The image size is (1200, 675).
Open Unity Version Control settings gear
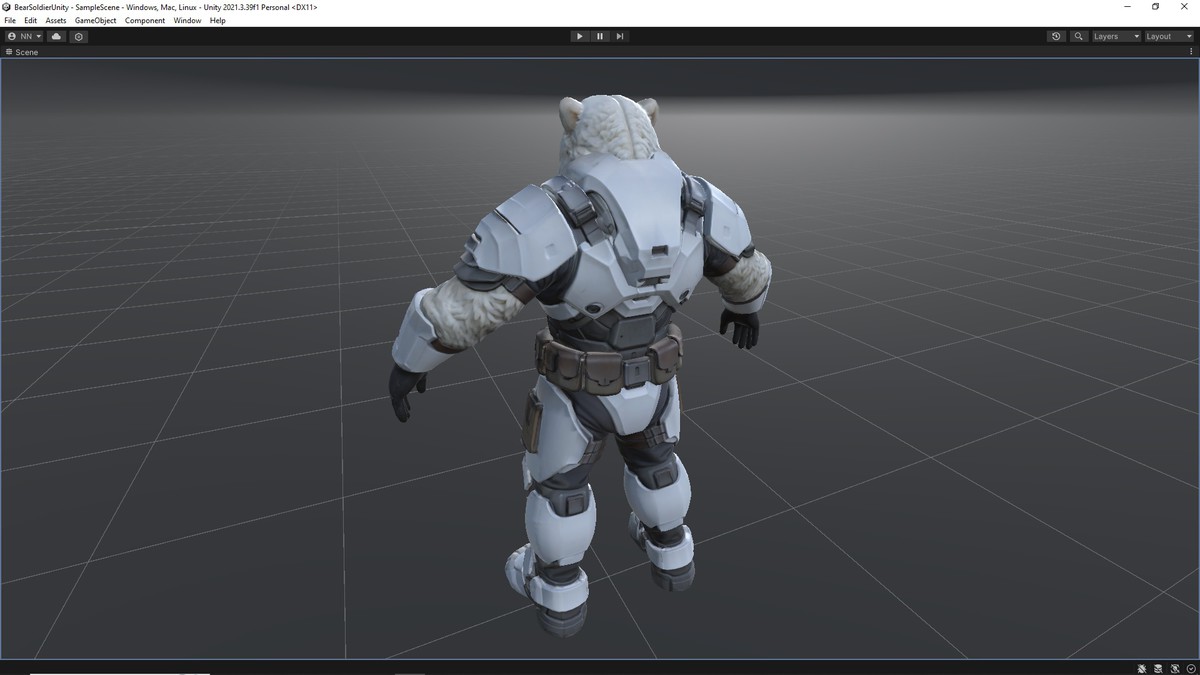coord(78,36)
